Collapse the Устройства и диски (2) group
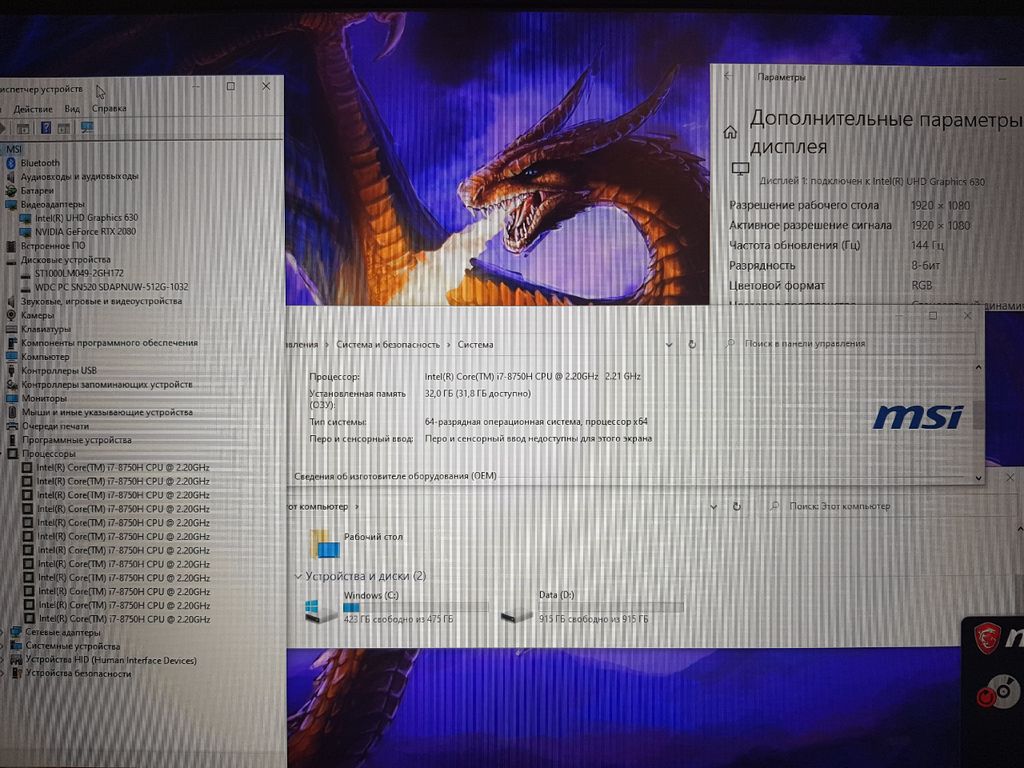 (x=298, y=577)
